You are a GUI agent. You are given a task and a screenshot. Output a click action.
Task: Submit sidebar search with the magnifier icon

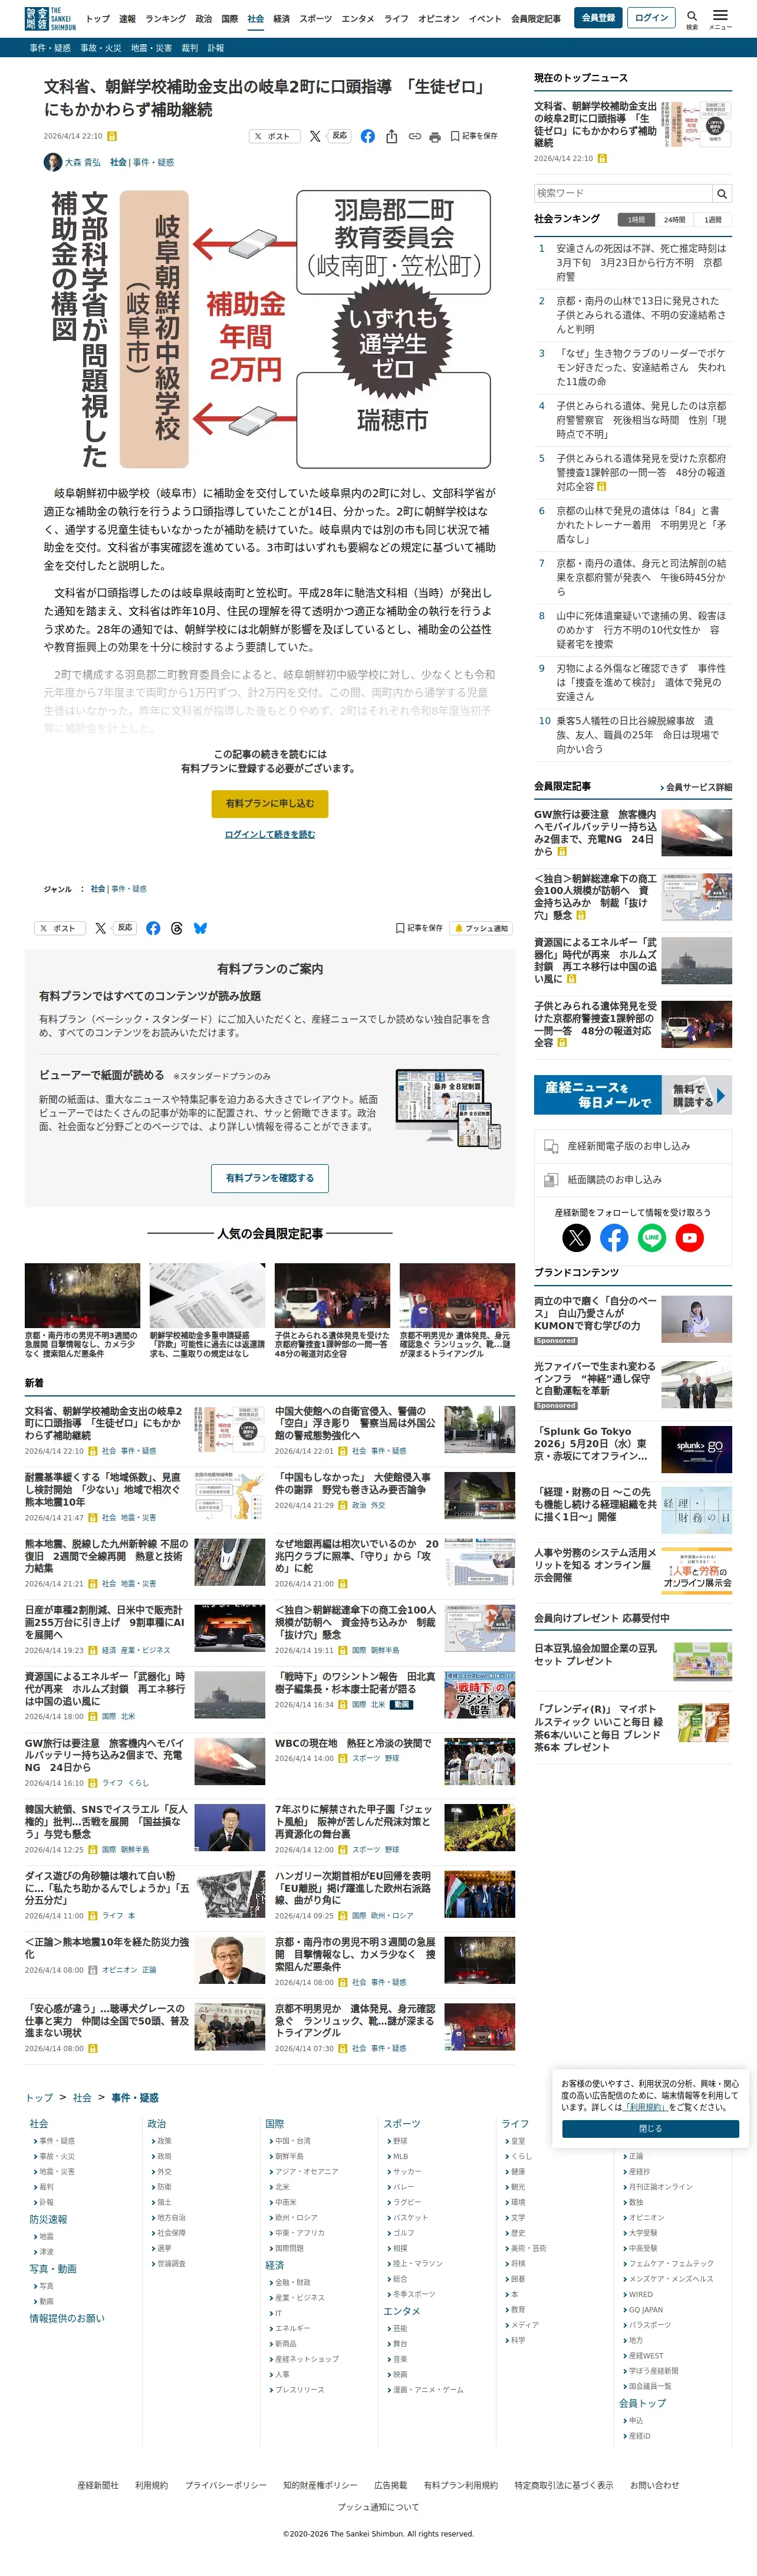(722, 193)
